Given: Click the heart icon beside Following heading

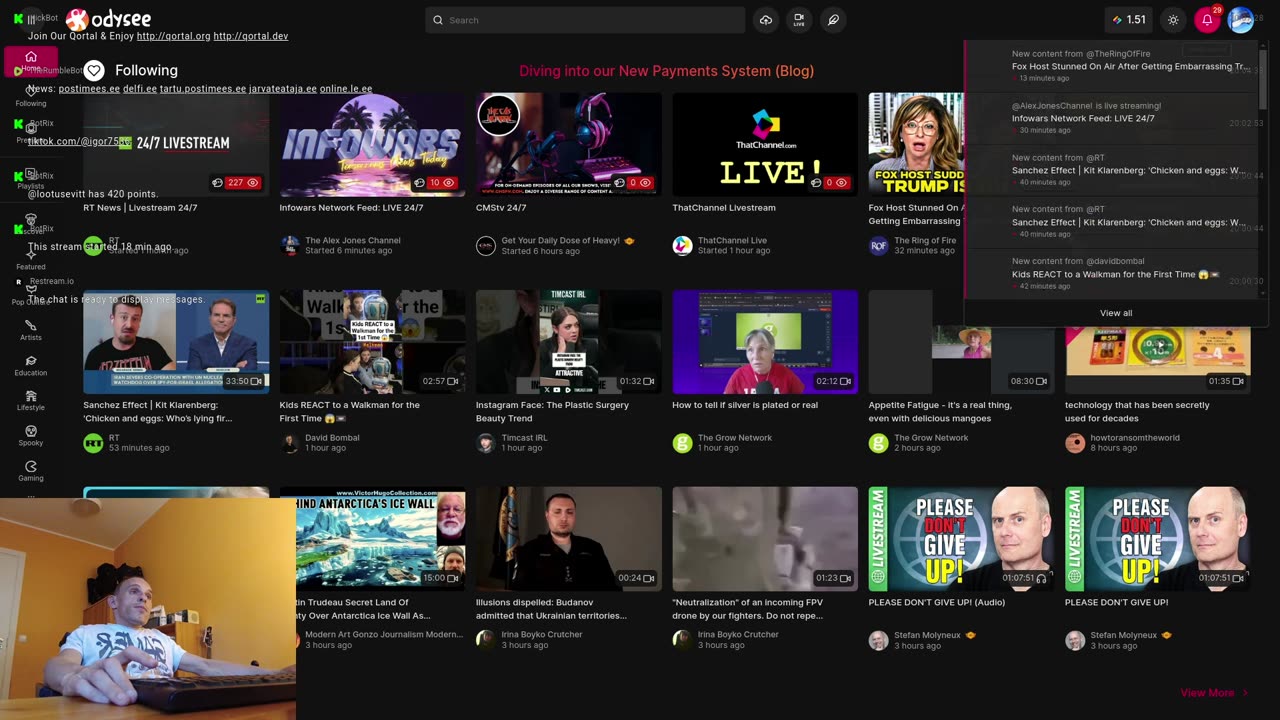Looking at the screenshot, I should (x=94, y=70).
